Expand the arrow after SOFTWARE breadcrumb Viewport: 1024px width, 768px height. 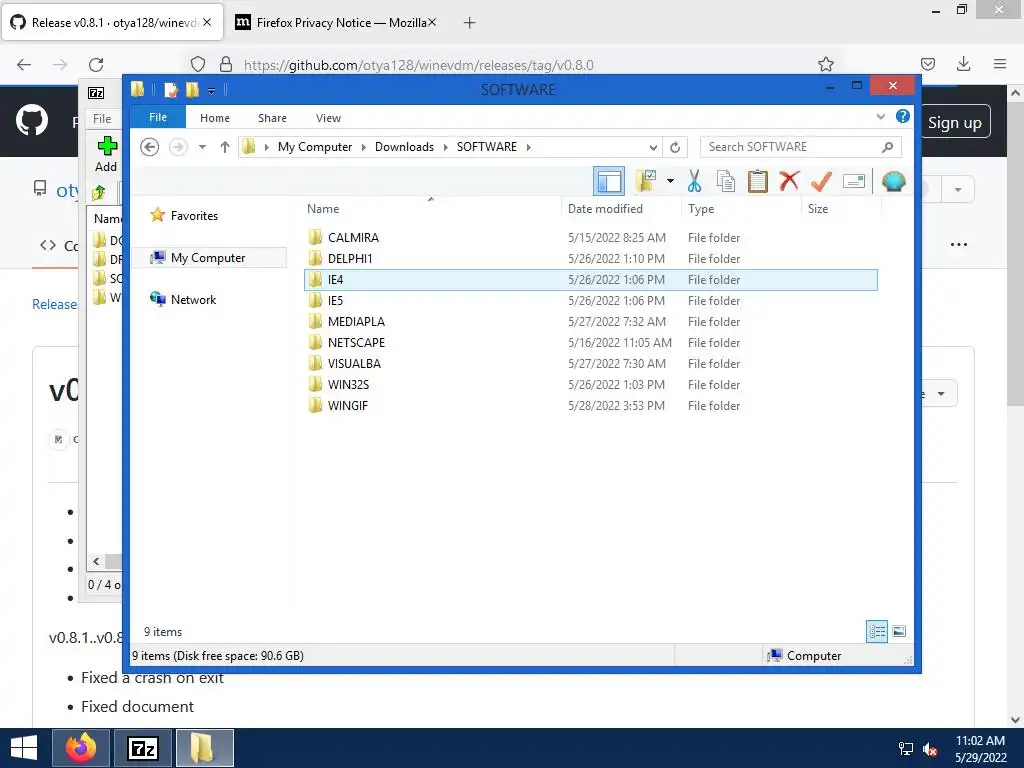pyautogui.click(x=528, y=147)
